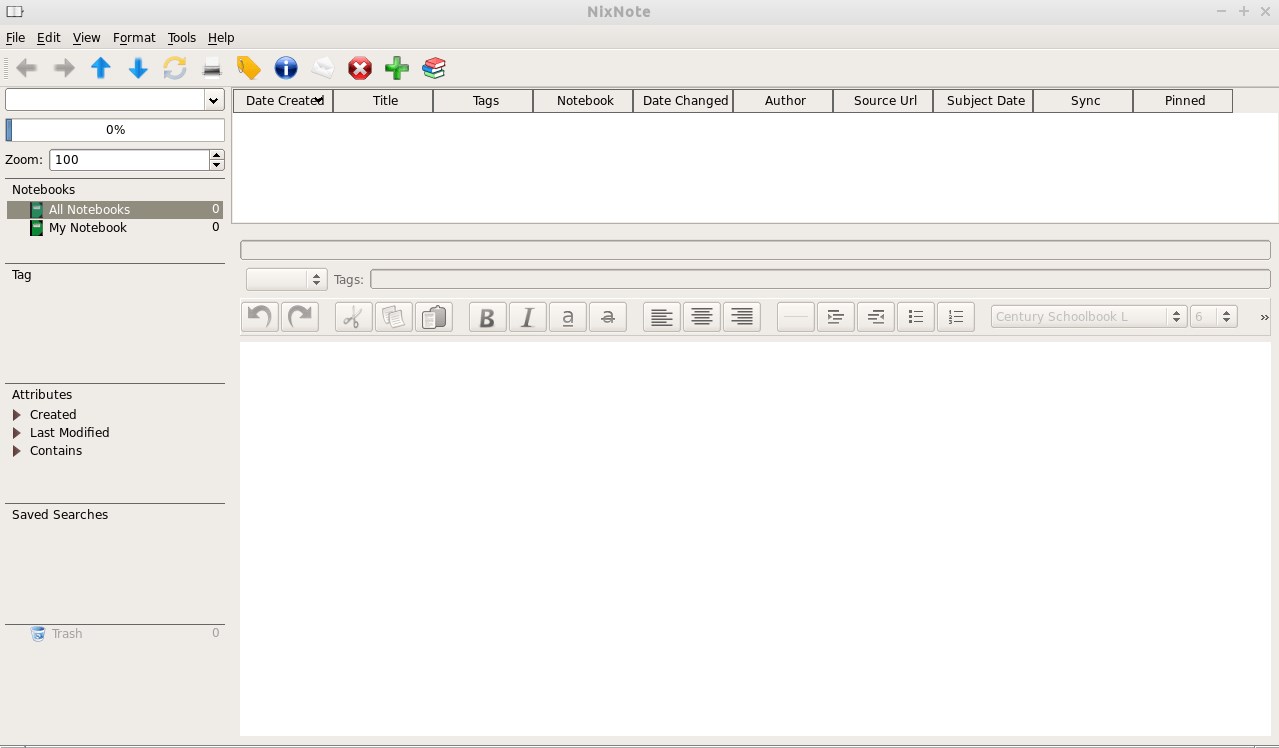1279x748 pixels.
Task: Decrease indent of the text
Action: (875, 317)
